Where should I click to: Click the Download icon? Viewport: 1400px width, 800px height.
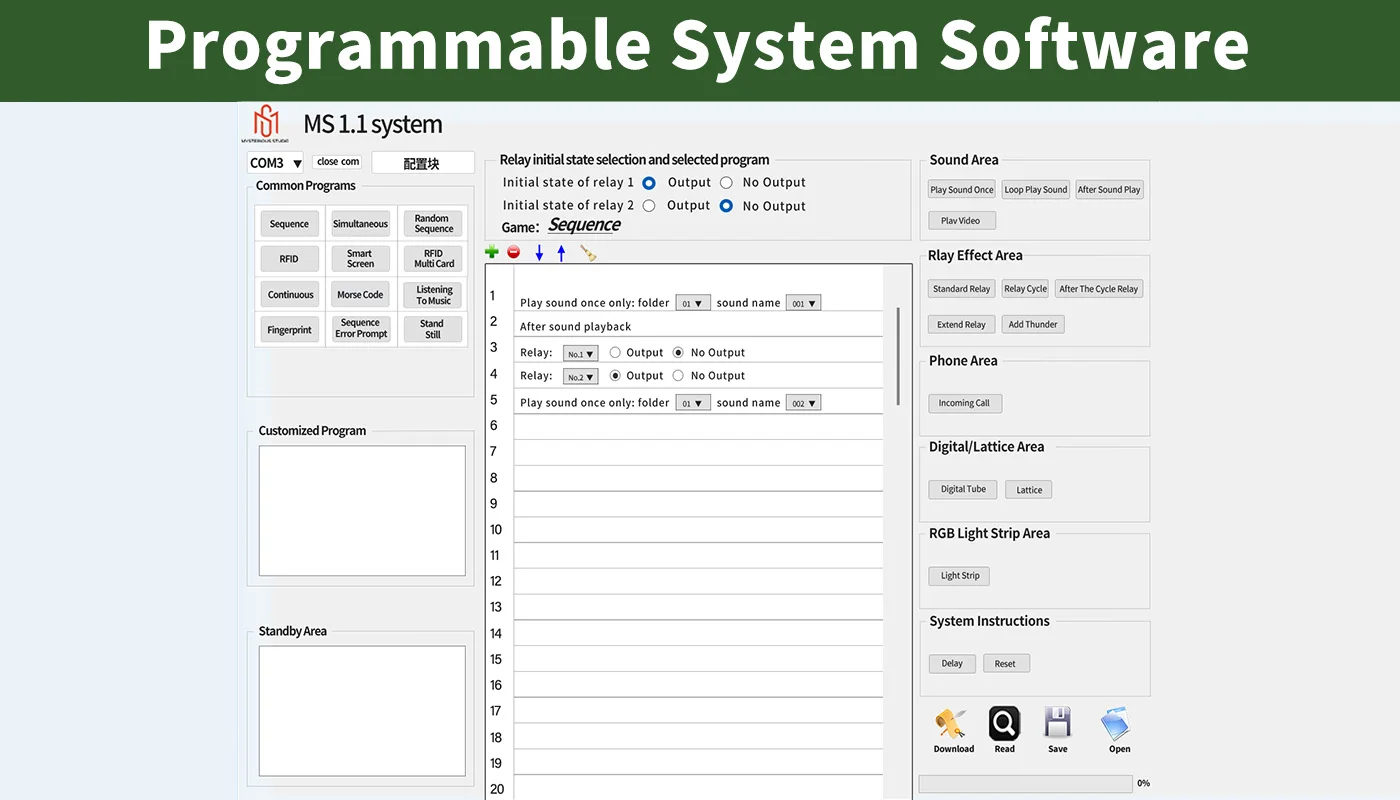point(953,724)
